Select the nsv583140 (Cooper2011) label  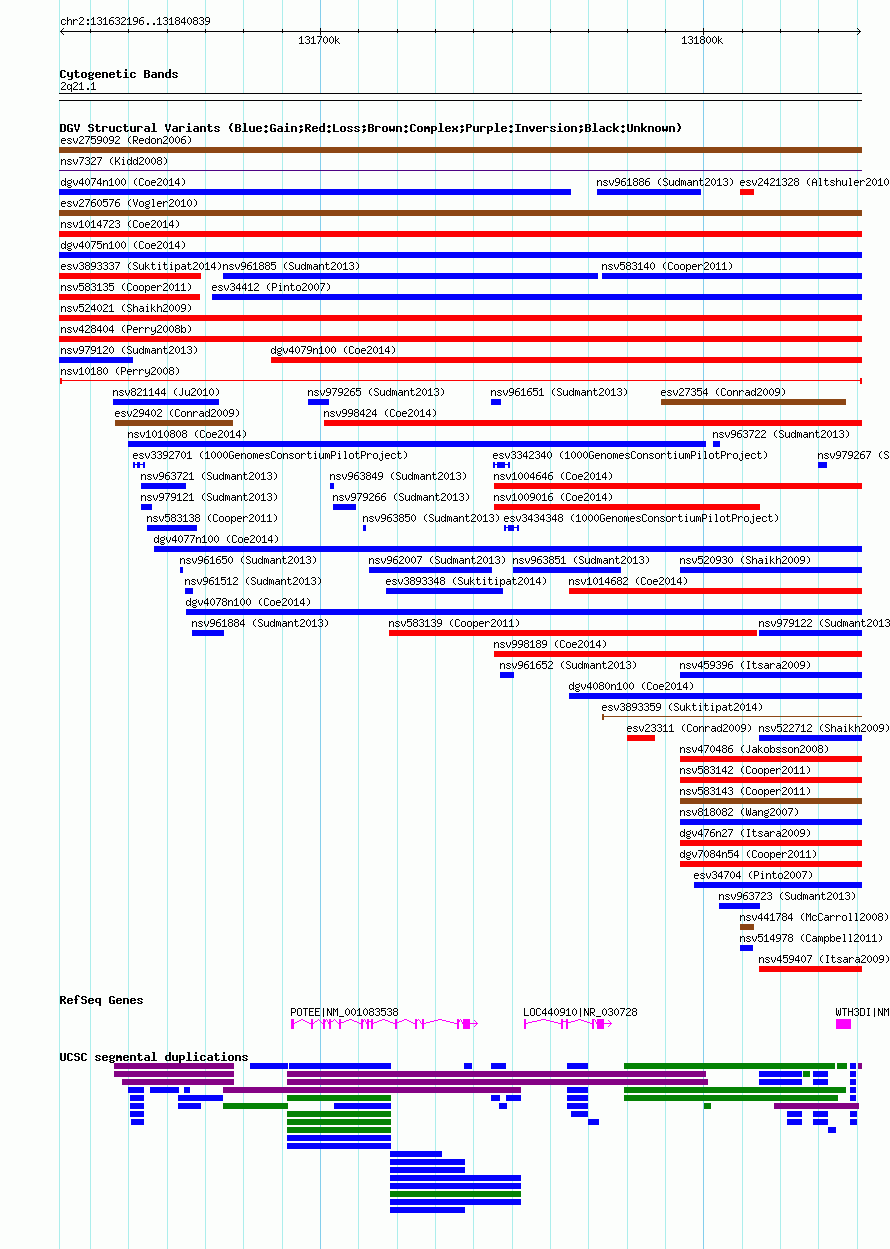click(x=667, y=266)
